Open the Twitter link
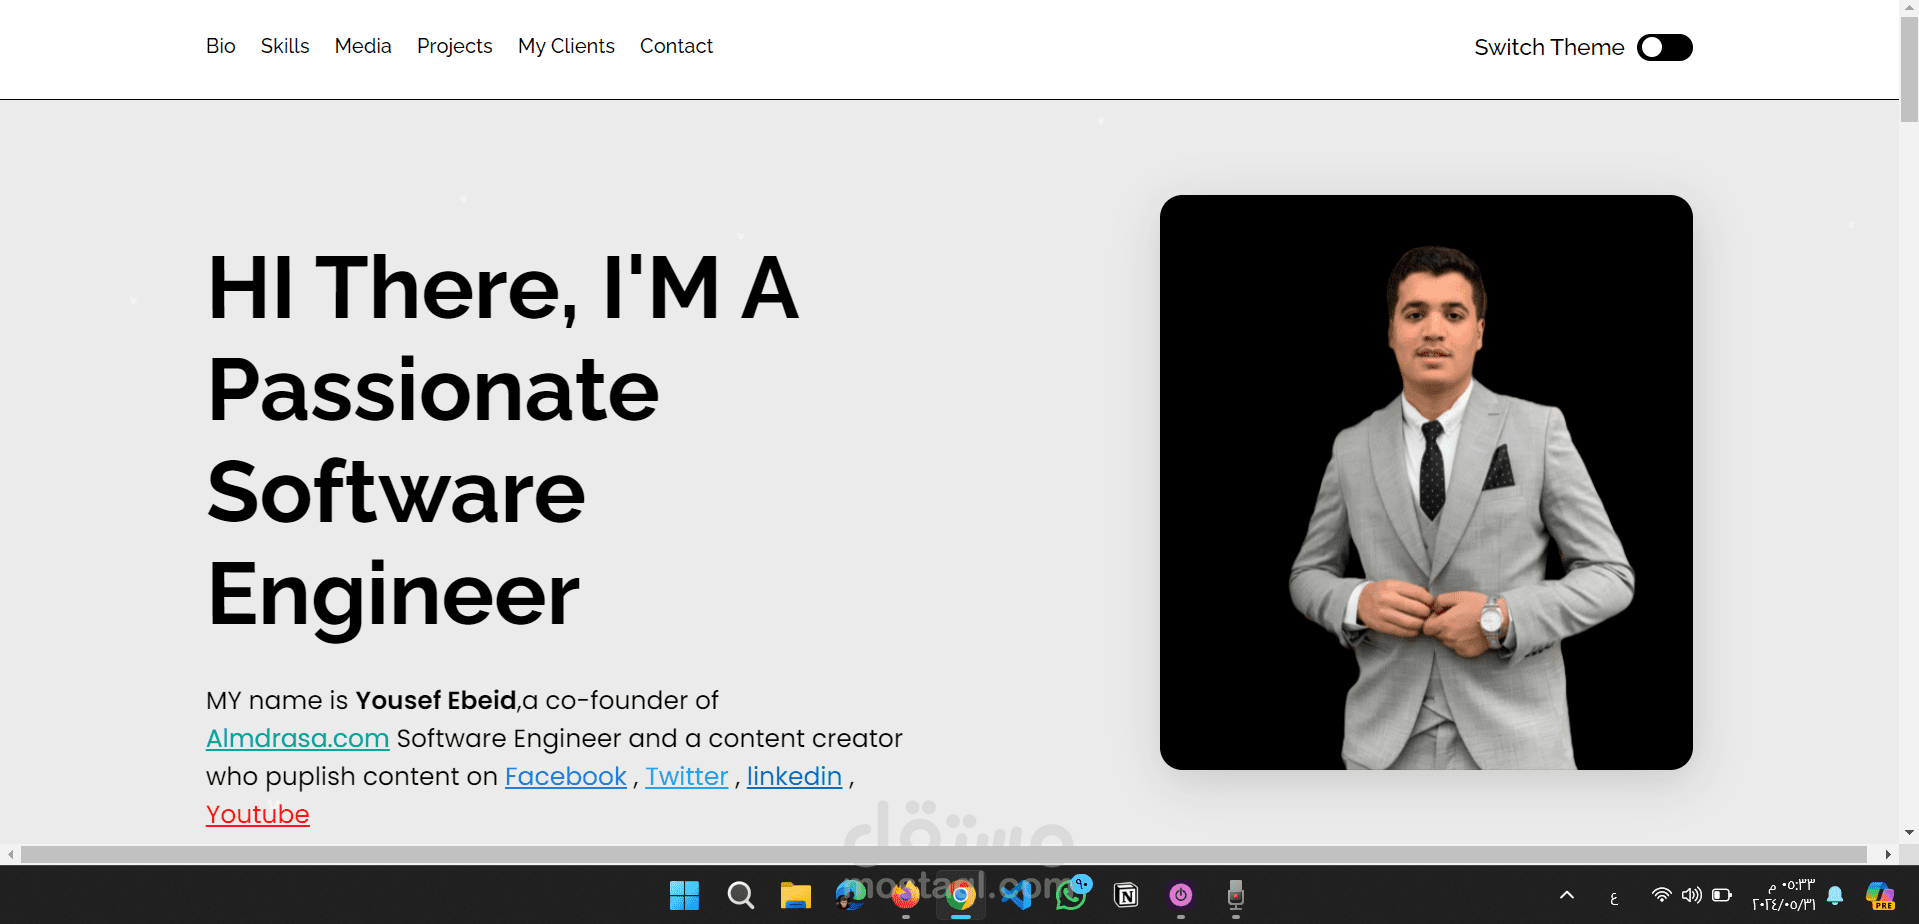The height and width of the screenshot is (924, 1919). (687, 776)
